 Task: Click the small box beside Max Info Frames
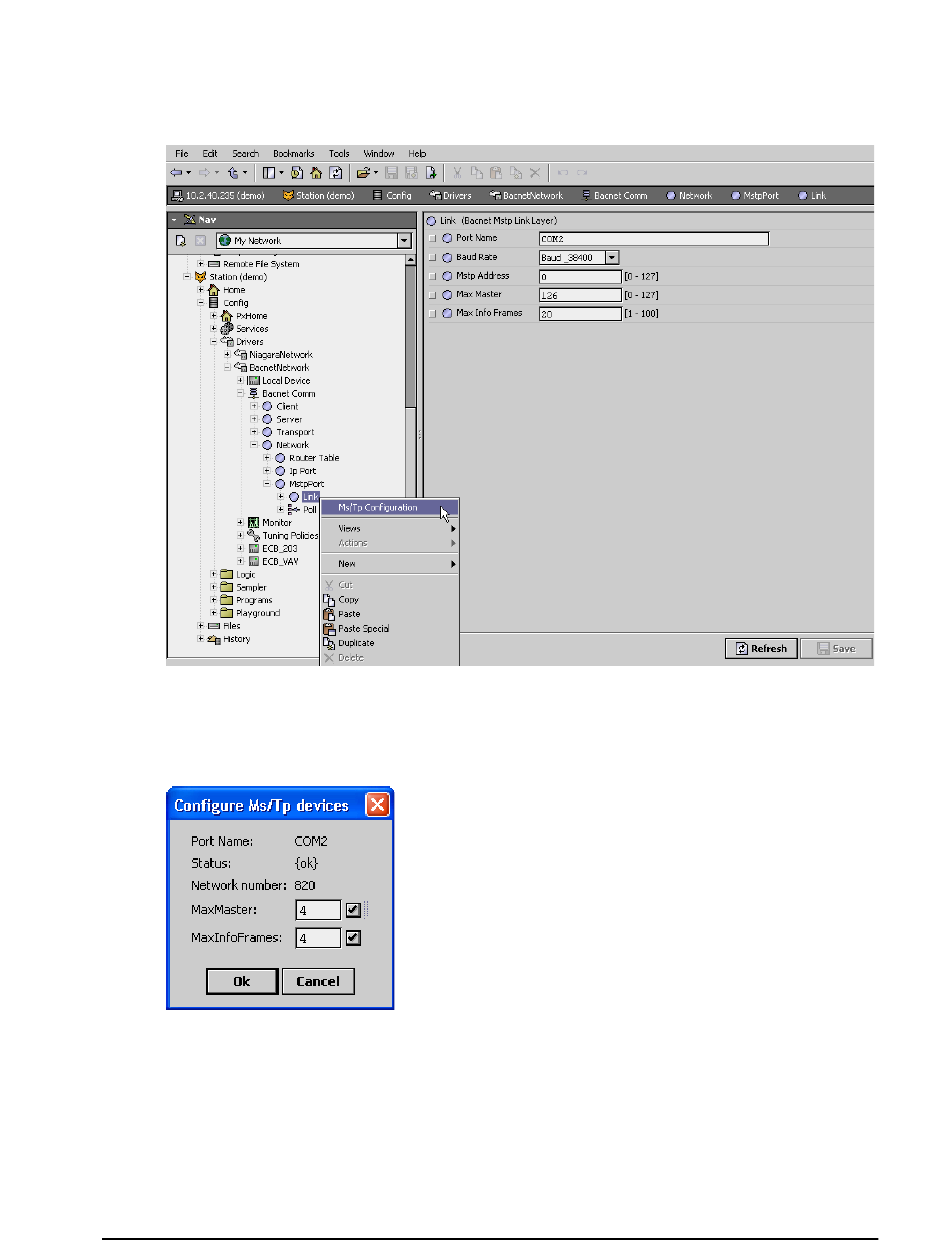[x=433, y=313]
